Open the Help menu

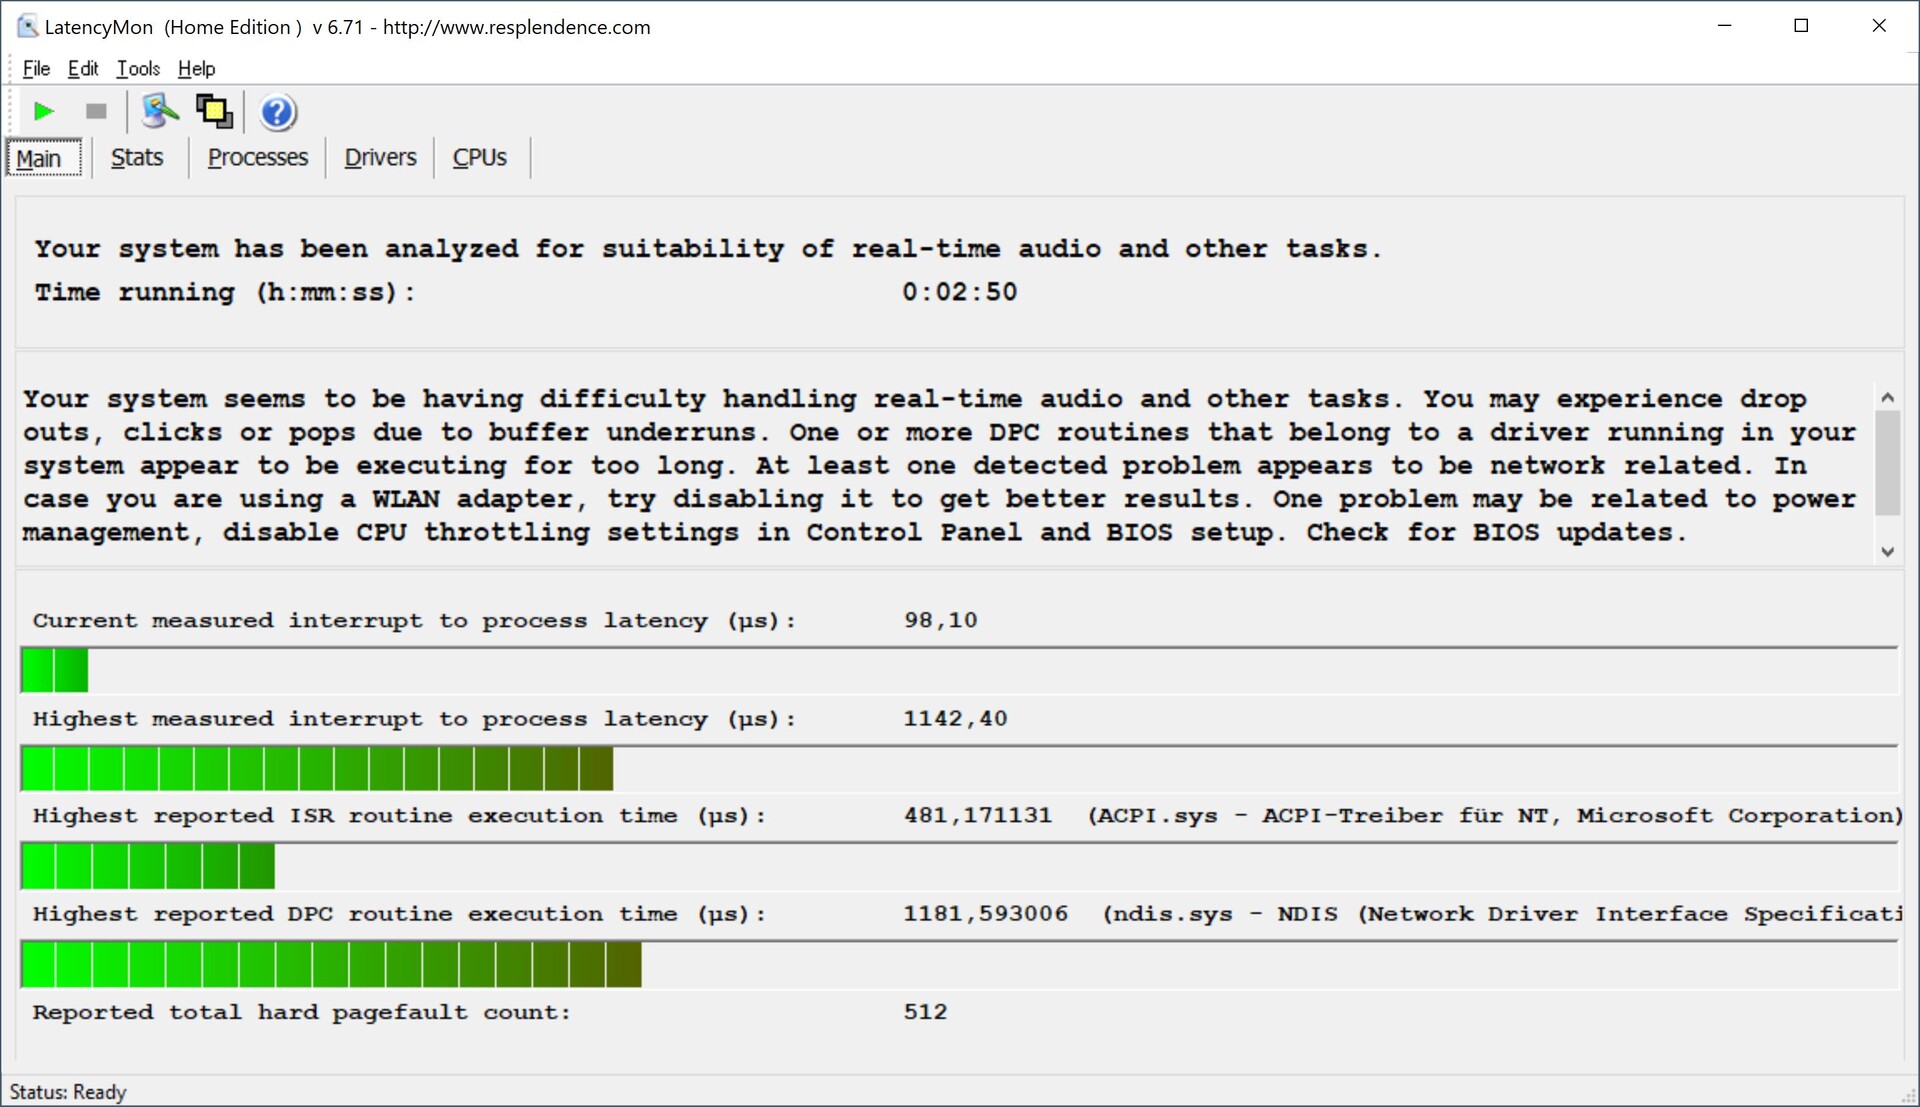click(x=196, y=68)
